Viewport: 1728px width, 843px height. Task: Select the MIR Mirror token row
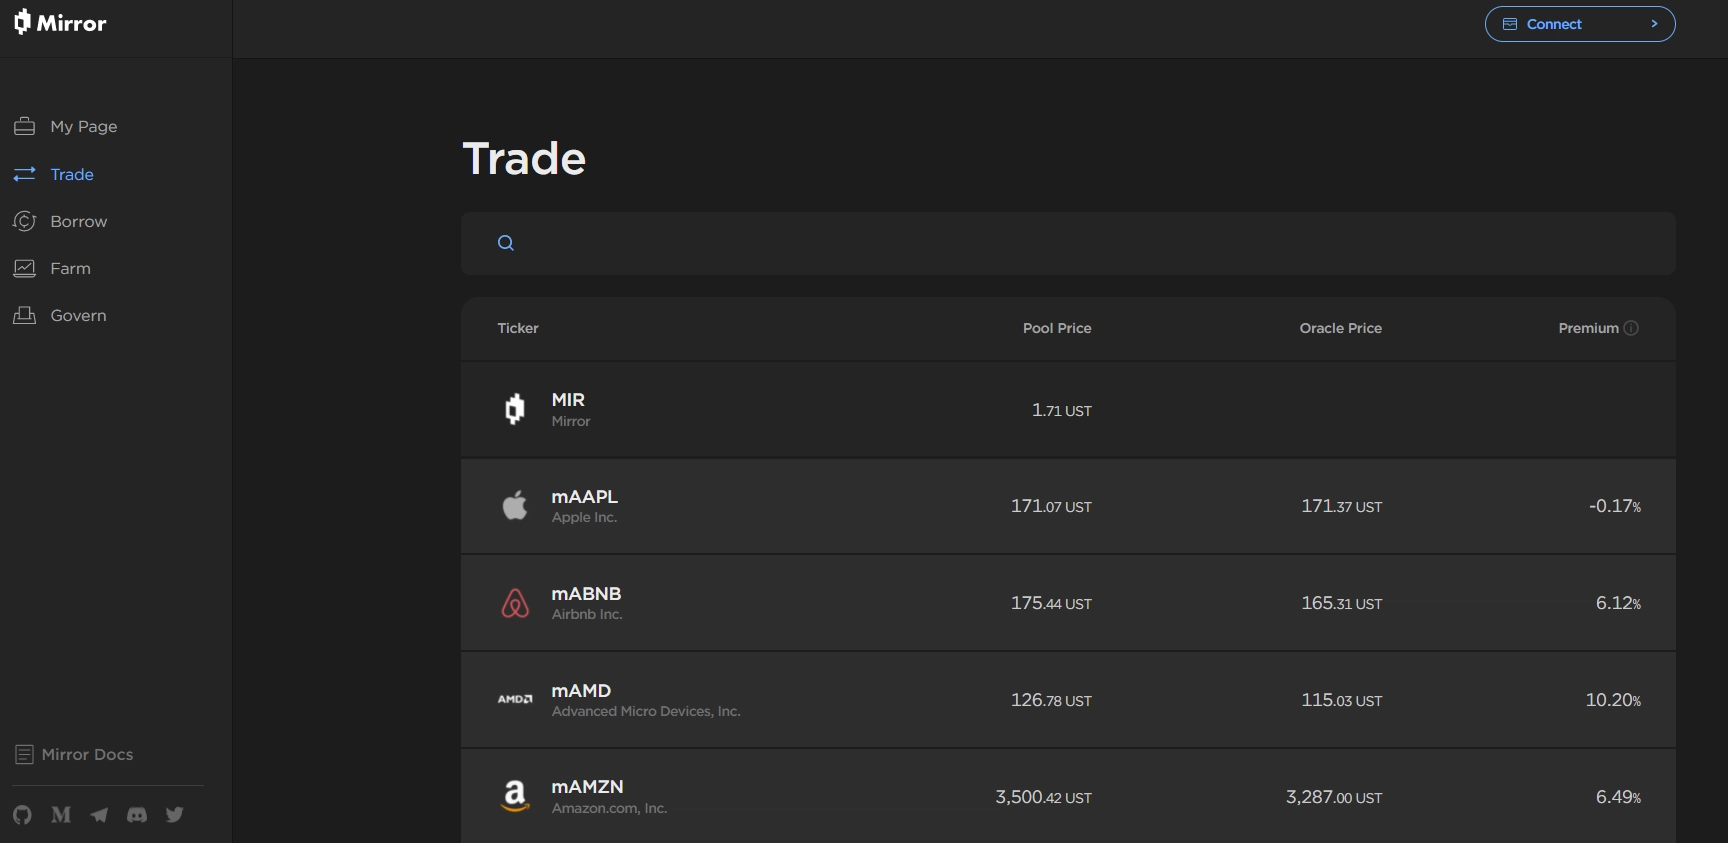(1068, 410)
